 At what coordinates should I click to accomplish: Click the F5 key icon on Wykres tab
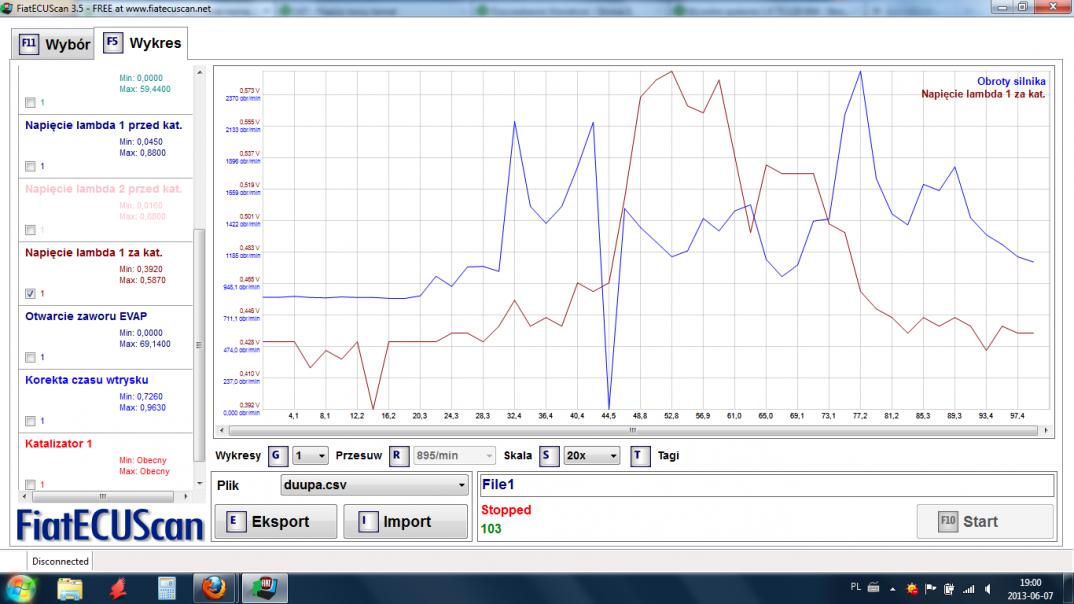click(x=112, y=42)
